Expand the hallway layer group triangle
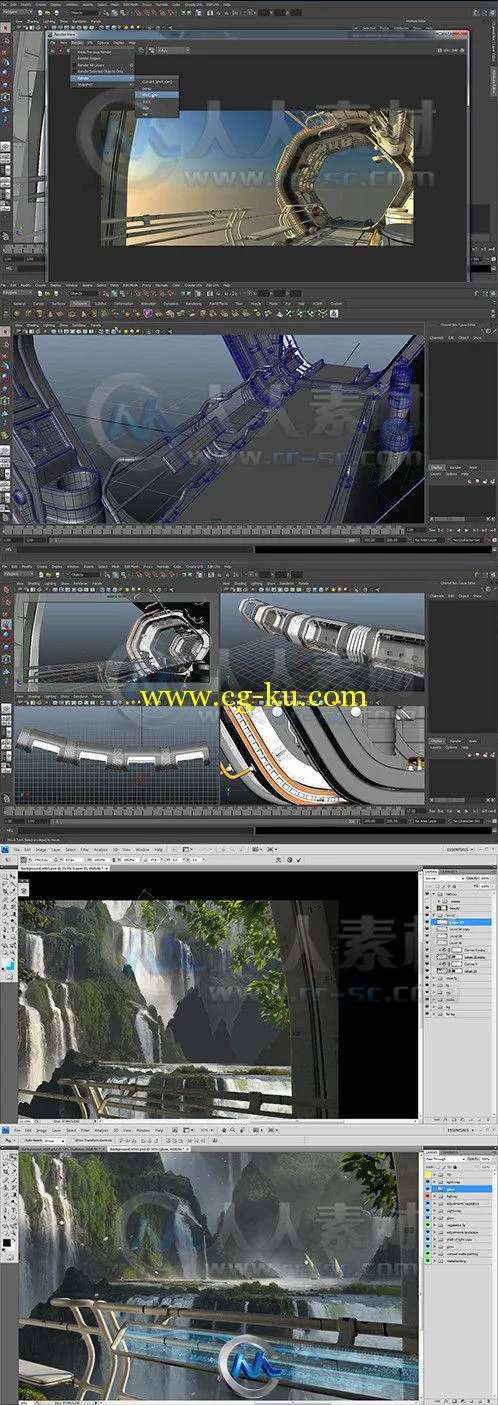This screenshot has width=498, height=1405. coord(435,1196)
